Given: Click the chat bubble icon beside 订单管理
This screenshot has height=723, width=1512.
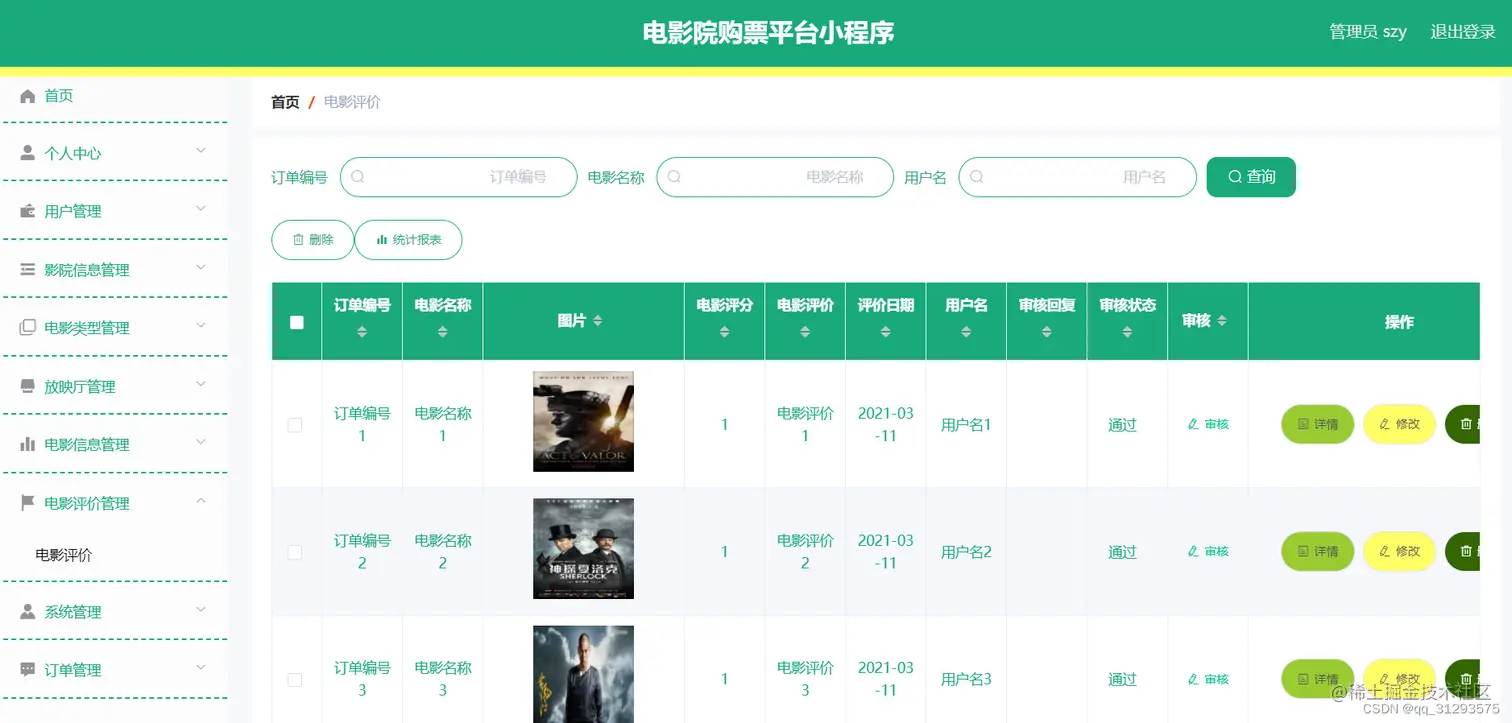Looking at the screenshot, I should tap(28, 669).
